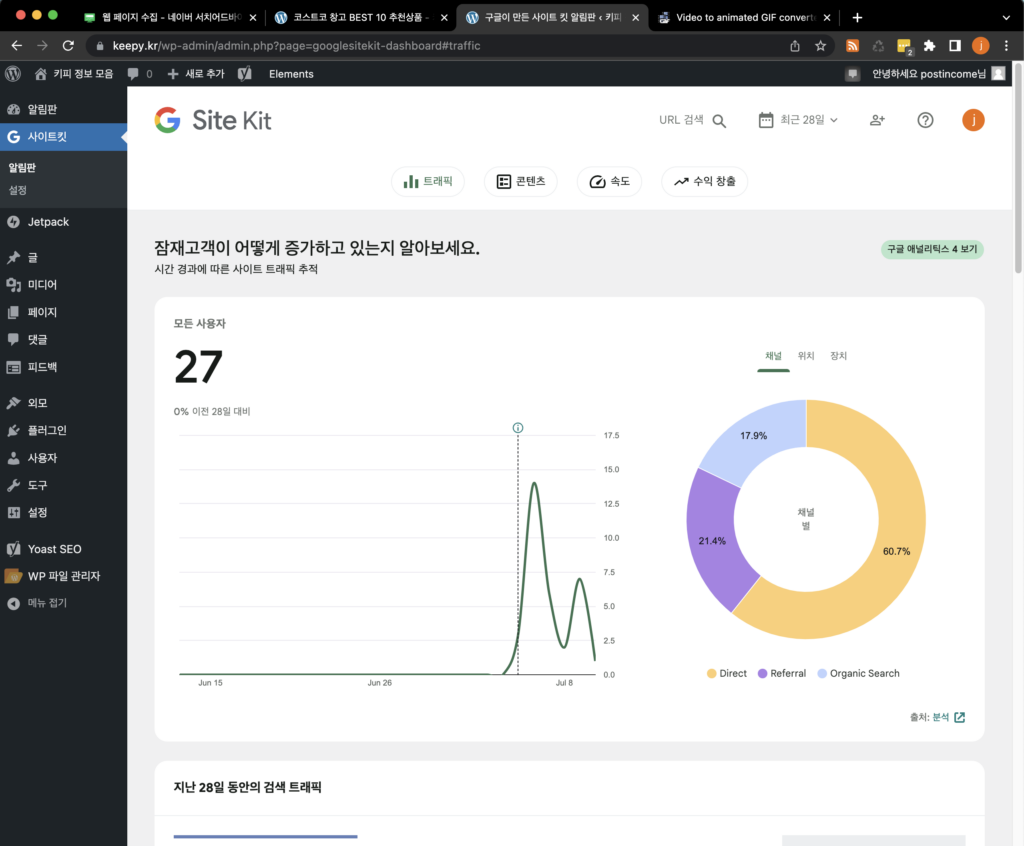The height and width of the screenshot is (846, 1024).
Task: Toggle the browser side panel icon
Action: 955,46
